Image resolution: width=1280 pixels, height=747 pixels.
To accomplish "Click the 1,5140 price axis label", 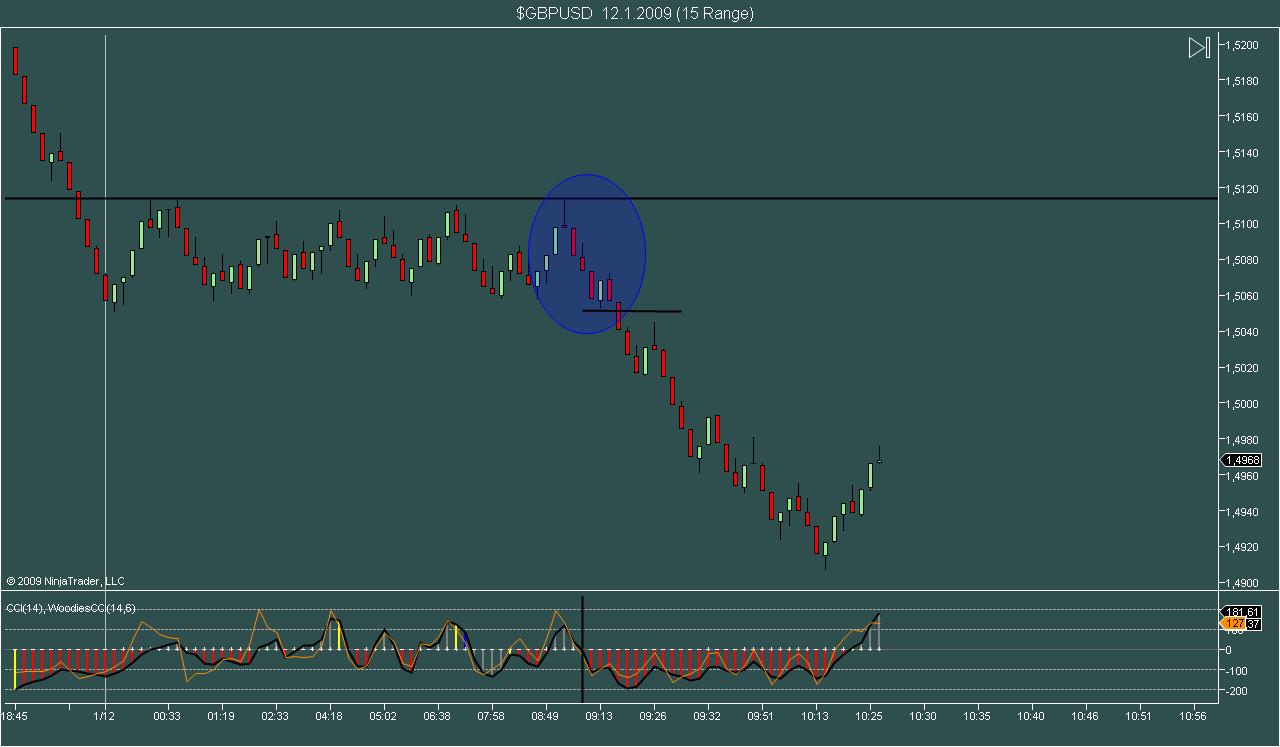I will click(x=1244, y=153).
